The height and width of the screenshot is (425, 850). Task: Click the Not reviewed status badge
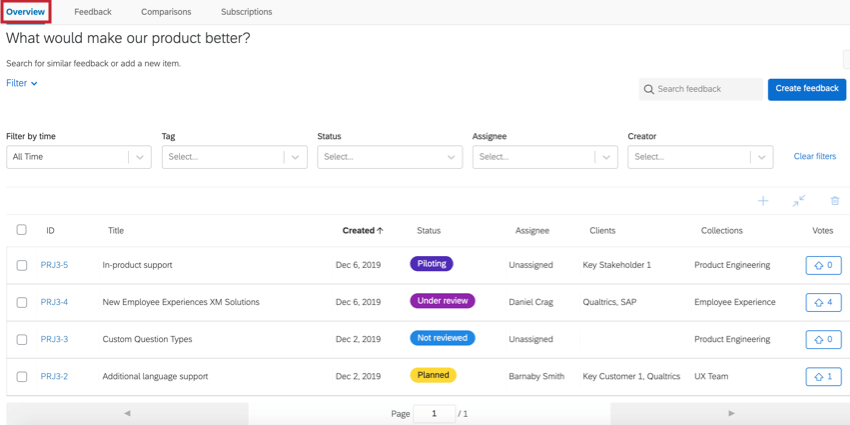(x=442, y=338)
